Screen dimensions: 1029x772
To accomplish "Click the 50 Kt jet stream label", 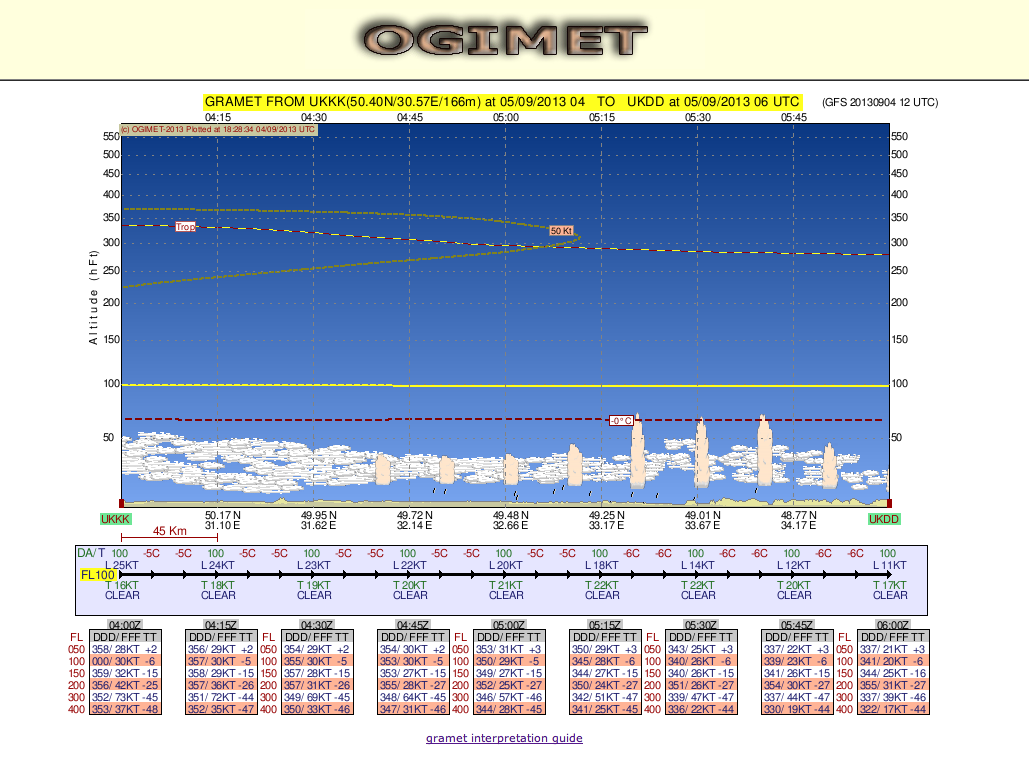I will 561,231.
